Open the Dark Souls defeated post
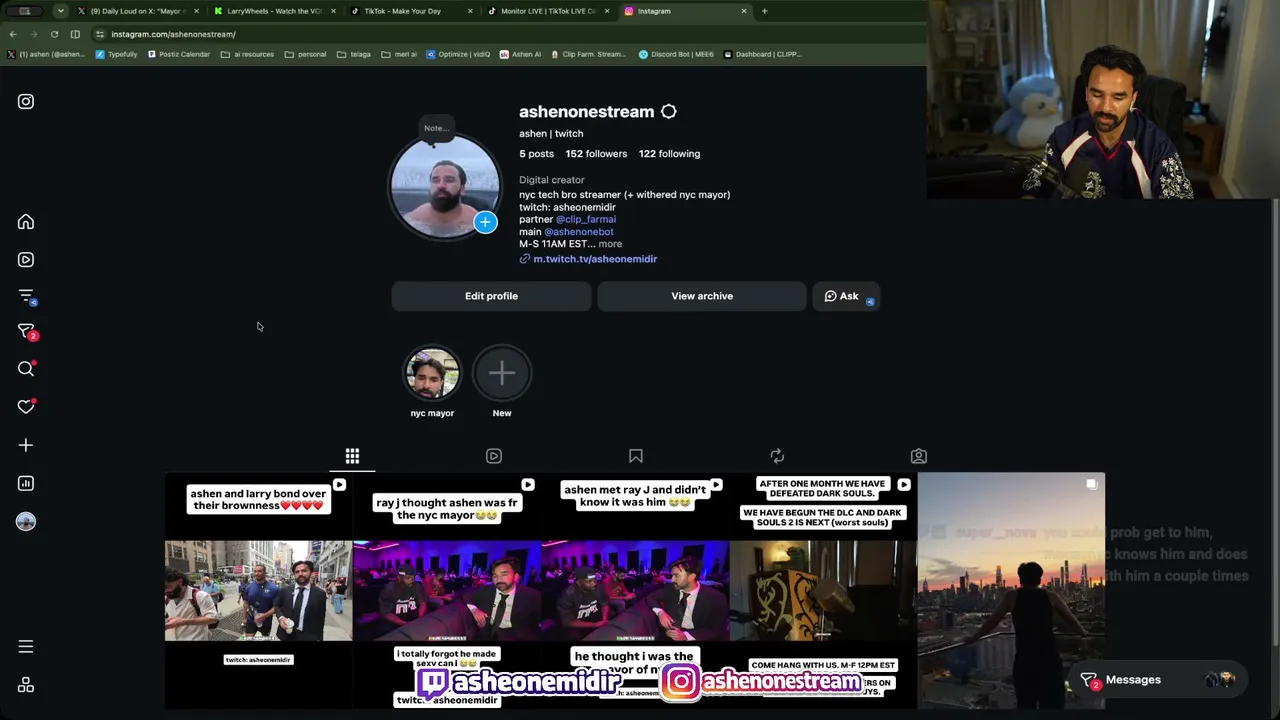Image resolution: width=1280 pixels, height=720 pixels. pyautogui.click(x=823, y=590)
